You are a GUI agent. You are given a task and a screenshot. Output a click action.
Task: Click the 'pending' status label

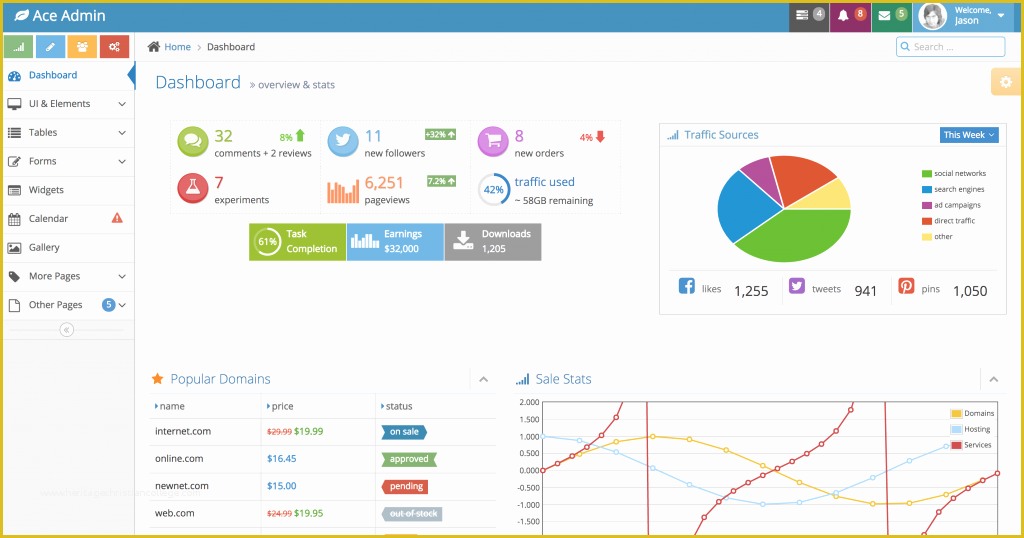405,486
